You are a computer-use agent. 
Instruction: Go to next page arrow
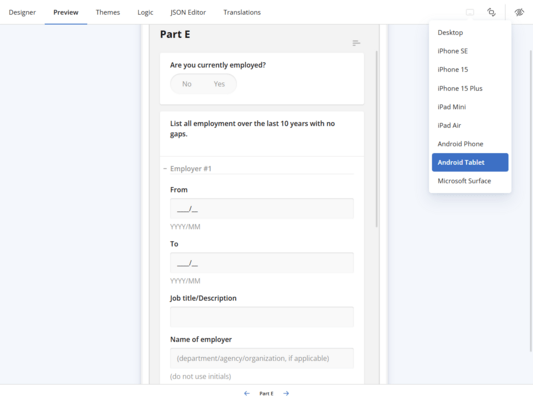pos(286,393)
